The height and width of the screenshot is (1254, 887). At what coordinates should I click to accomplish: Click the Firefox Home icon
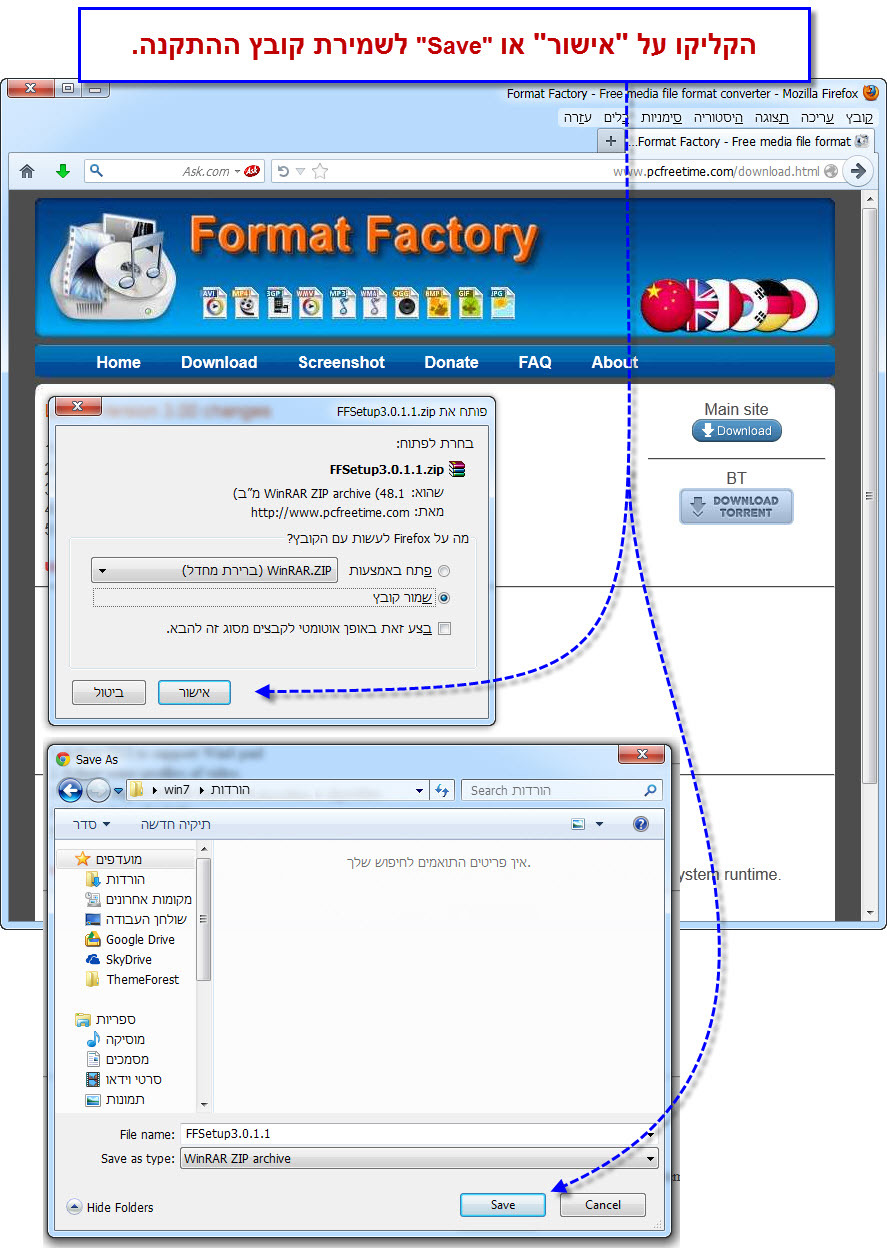[27, 171]
